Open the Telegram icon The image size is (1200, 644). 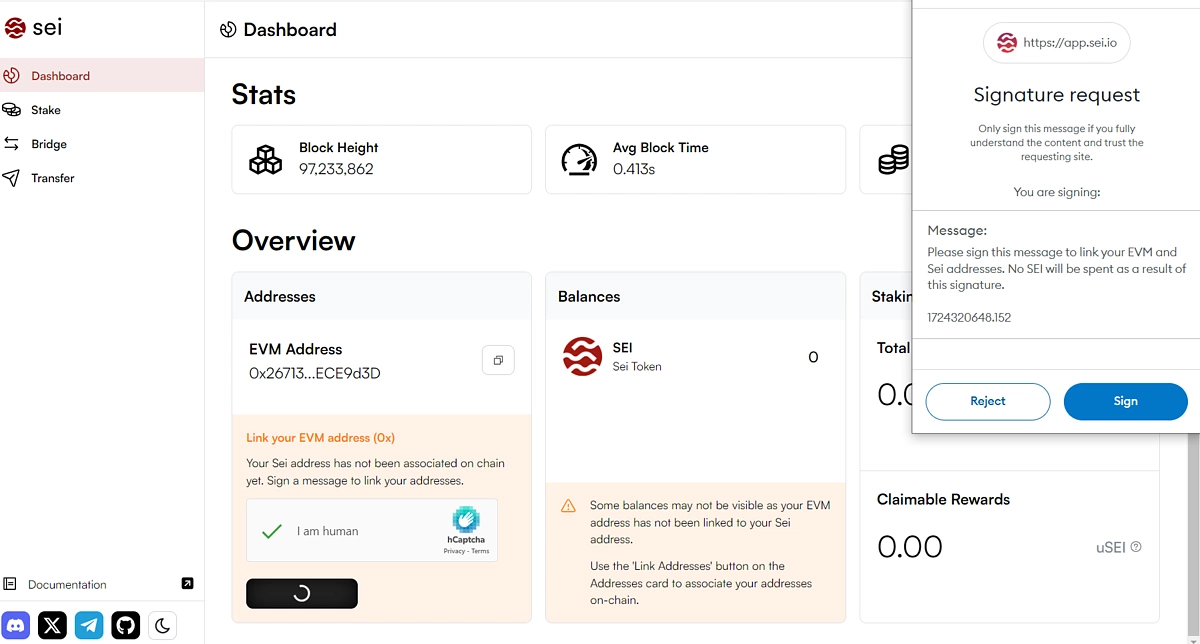pyautogui.click(x=89, y=626)
